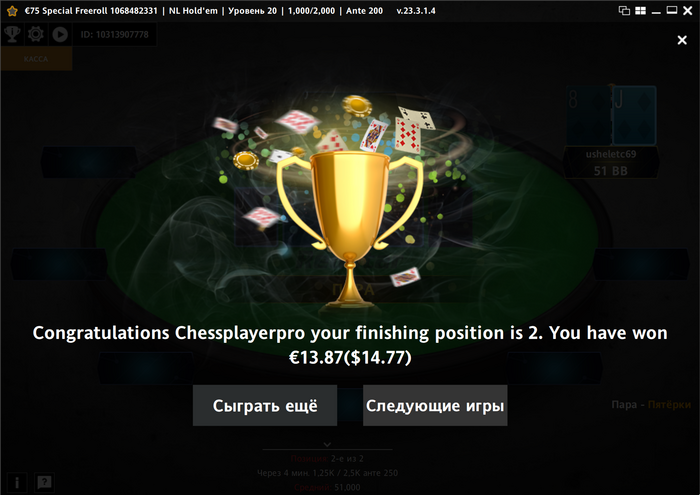This screenshot has height=495, width=700.
Task: Open table settings gear icon
Action: 36,34
